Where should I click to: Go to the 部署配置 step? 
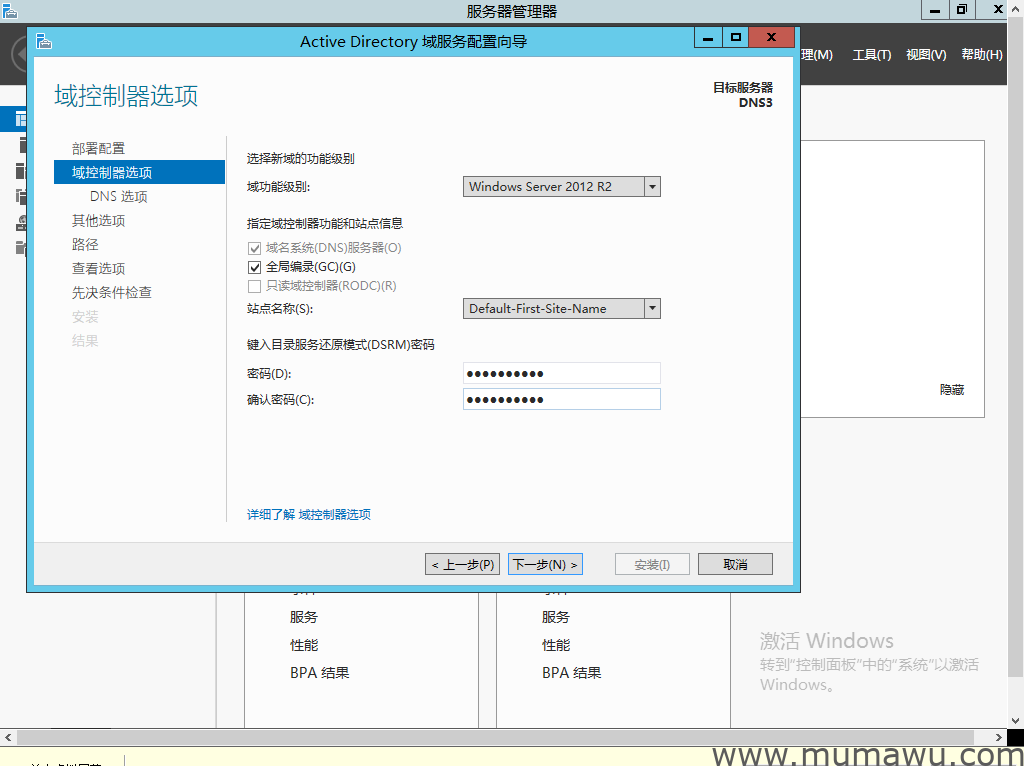[x=98, y=149]
